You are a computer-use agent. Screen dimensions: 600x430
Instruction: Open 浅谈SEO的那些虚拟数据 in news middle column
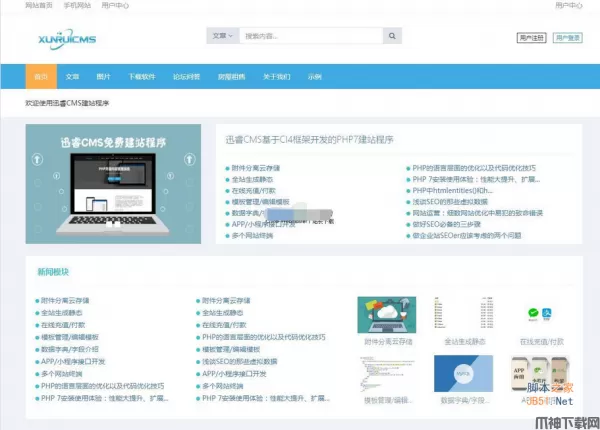(x=240, y=362)
